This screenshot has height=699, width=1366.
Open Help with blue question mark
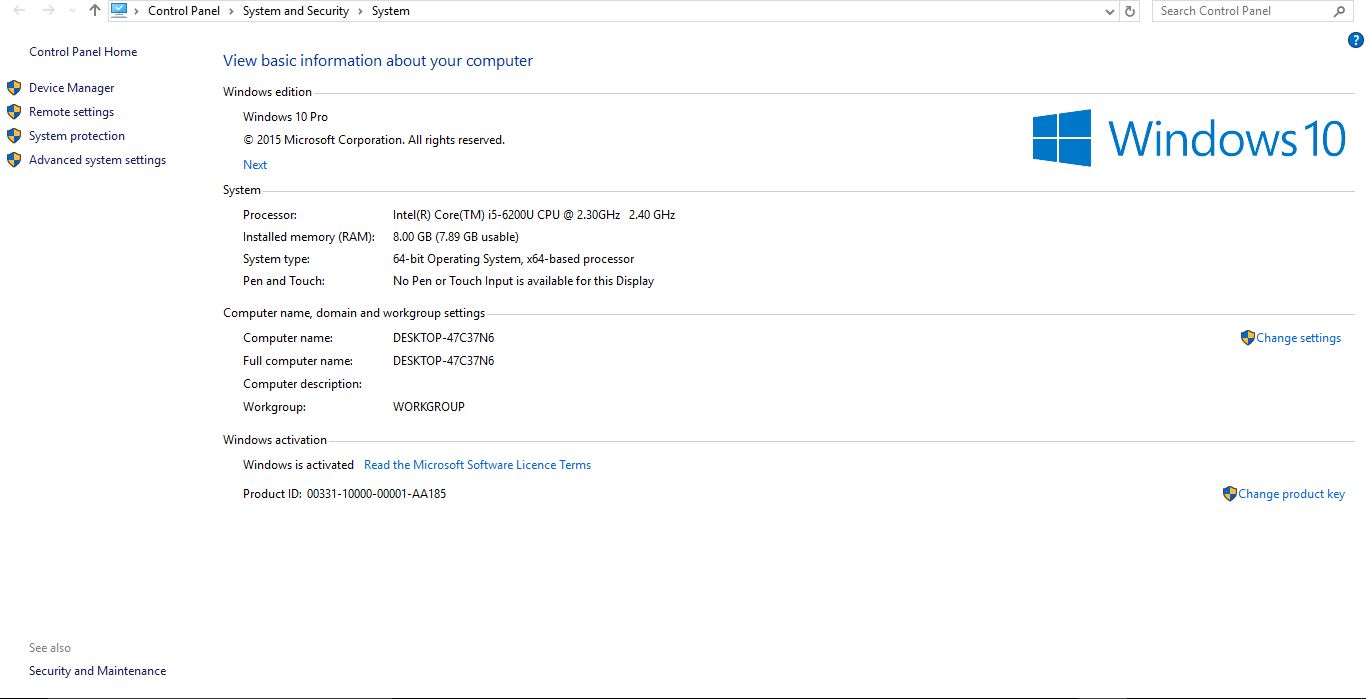(1356, 40)
